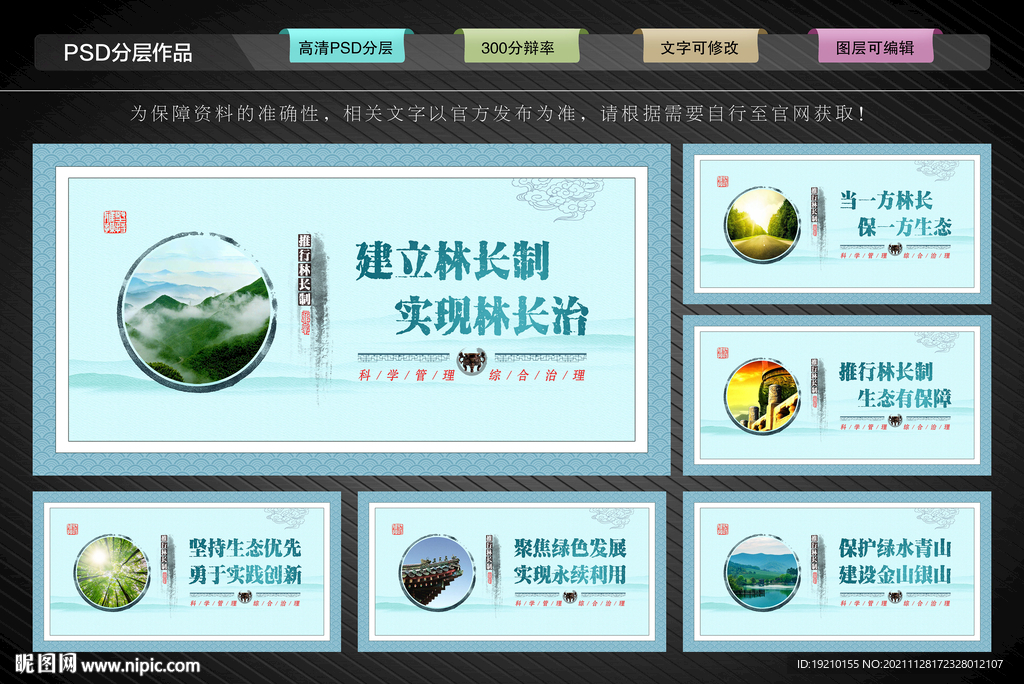Open the www.nipic.com link
This screenshot has width=1024, height=684.
click(x=140, y=666)
